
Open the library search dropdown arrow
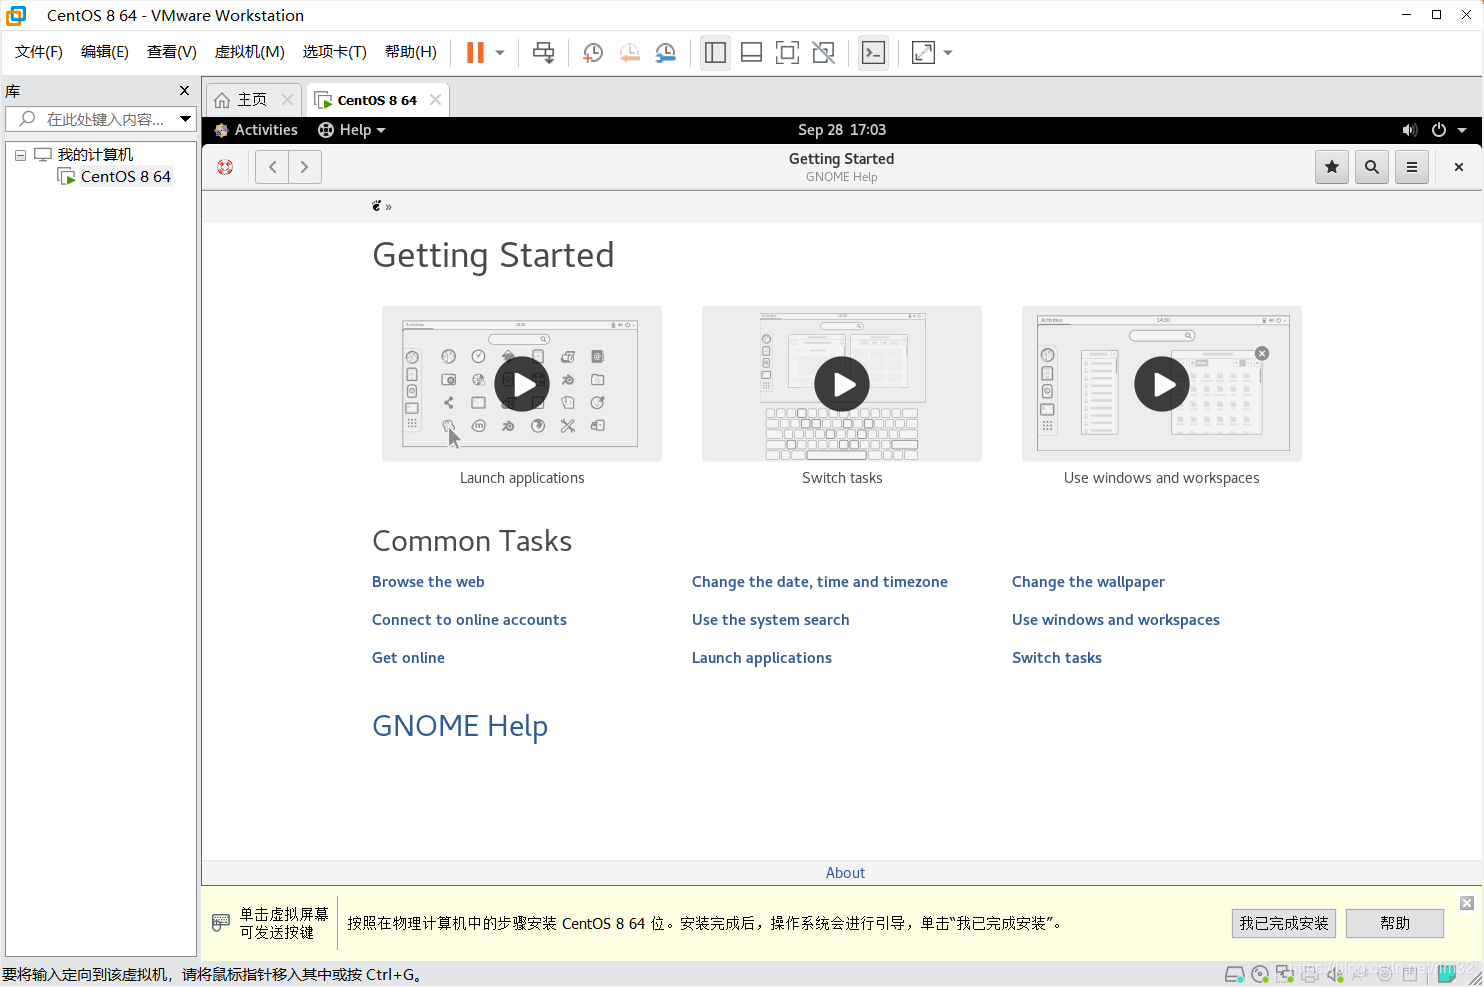point(186,119)
